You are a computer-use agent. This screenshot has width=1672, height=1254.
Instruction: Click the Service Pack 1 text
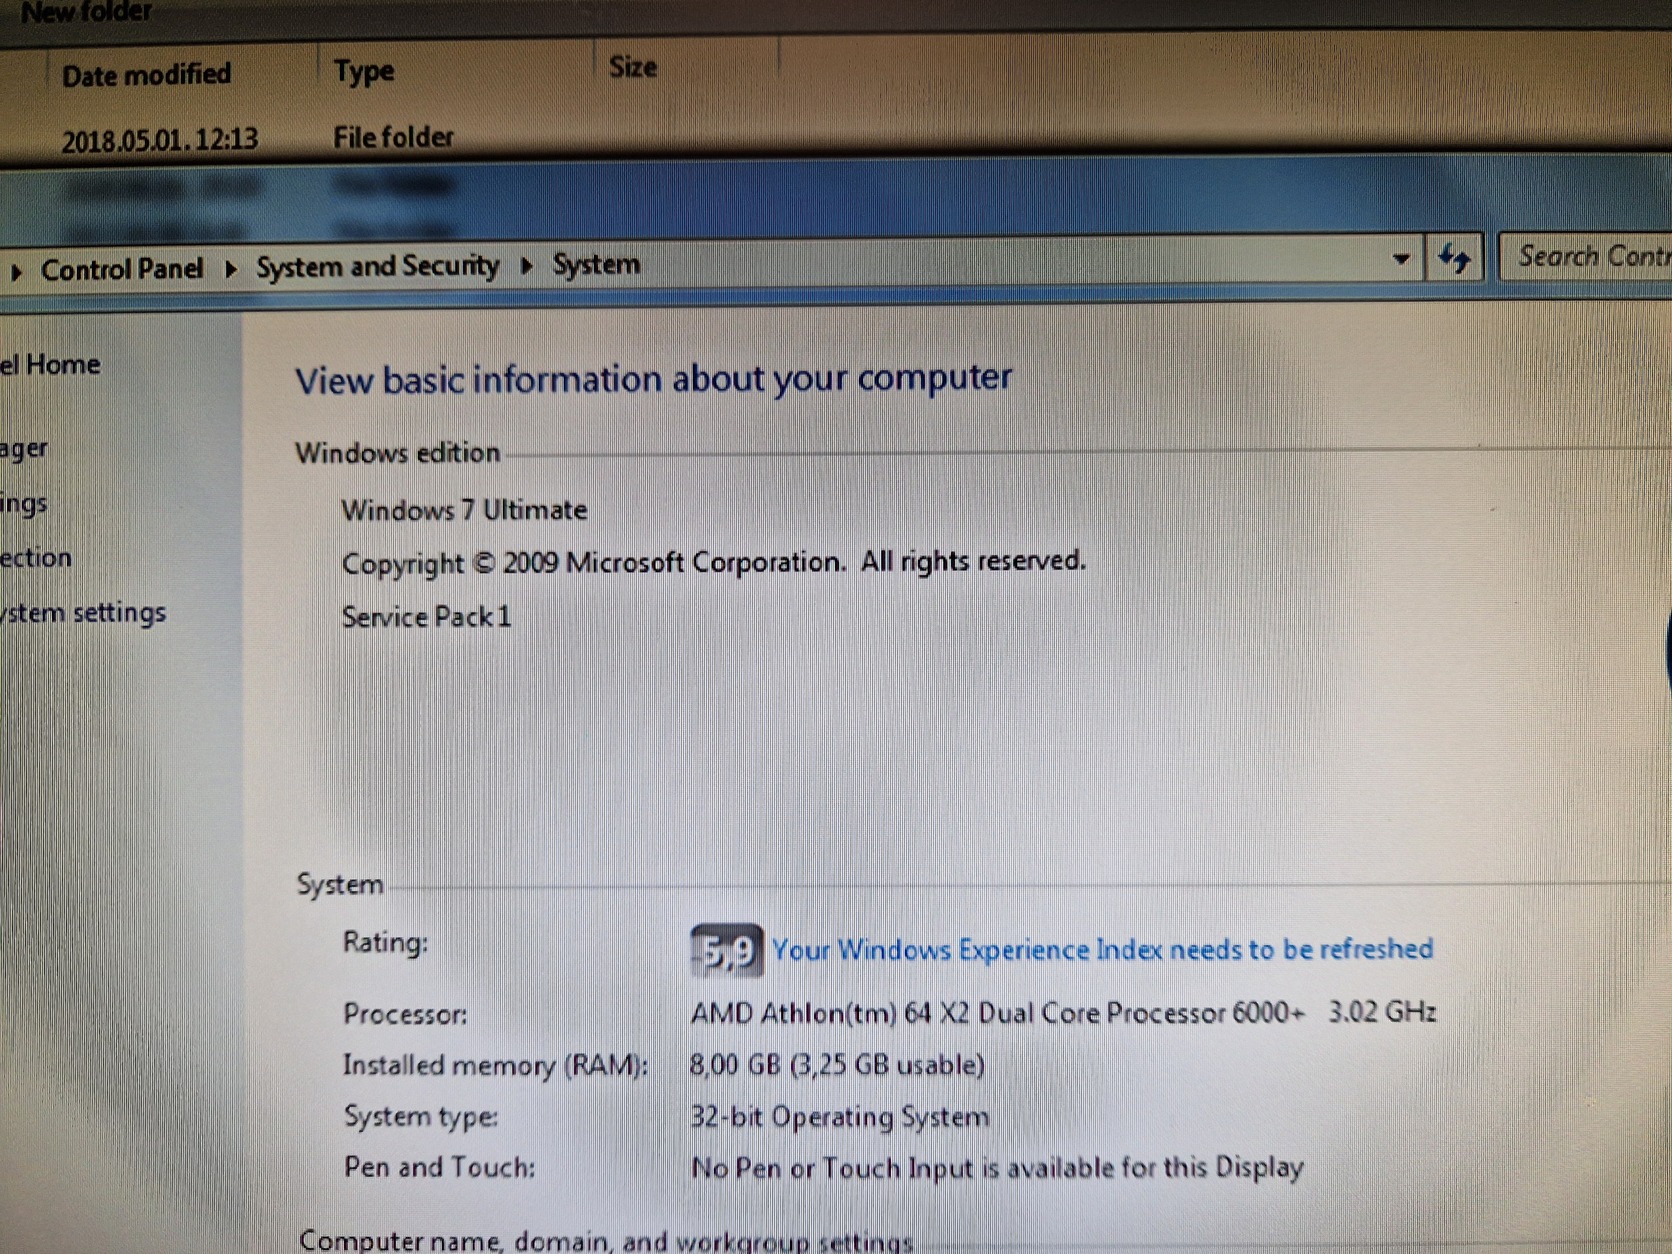pos(426,617)
